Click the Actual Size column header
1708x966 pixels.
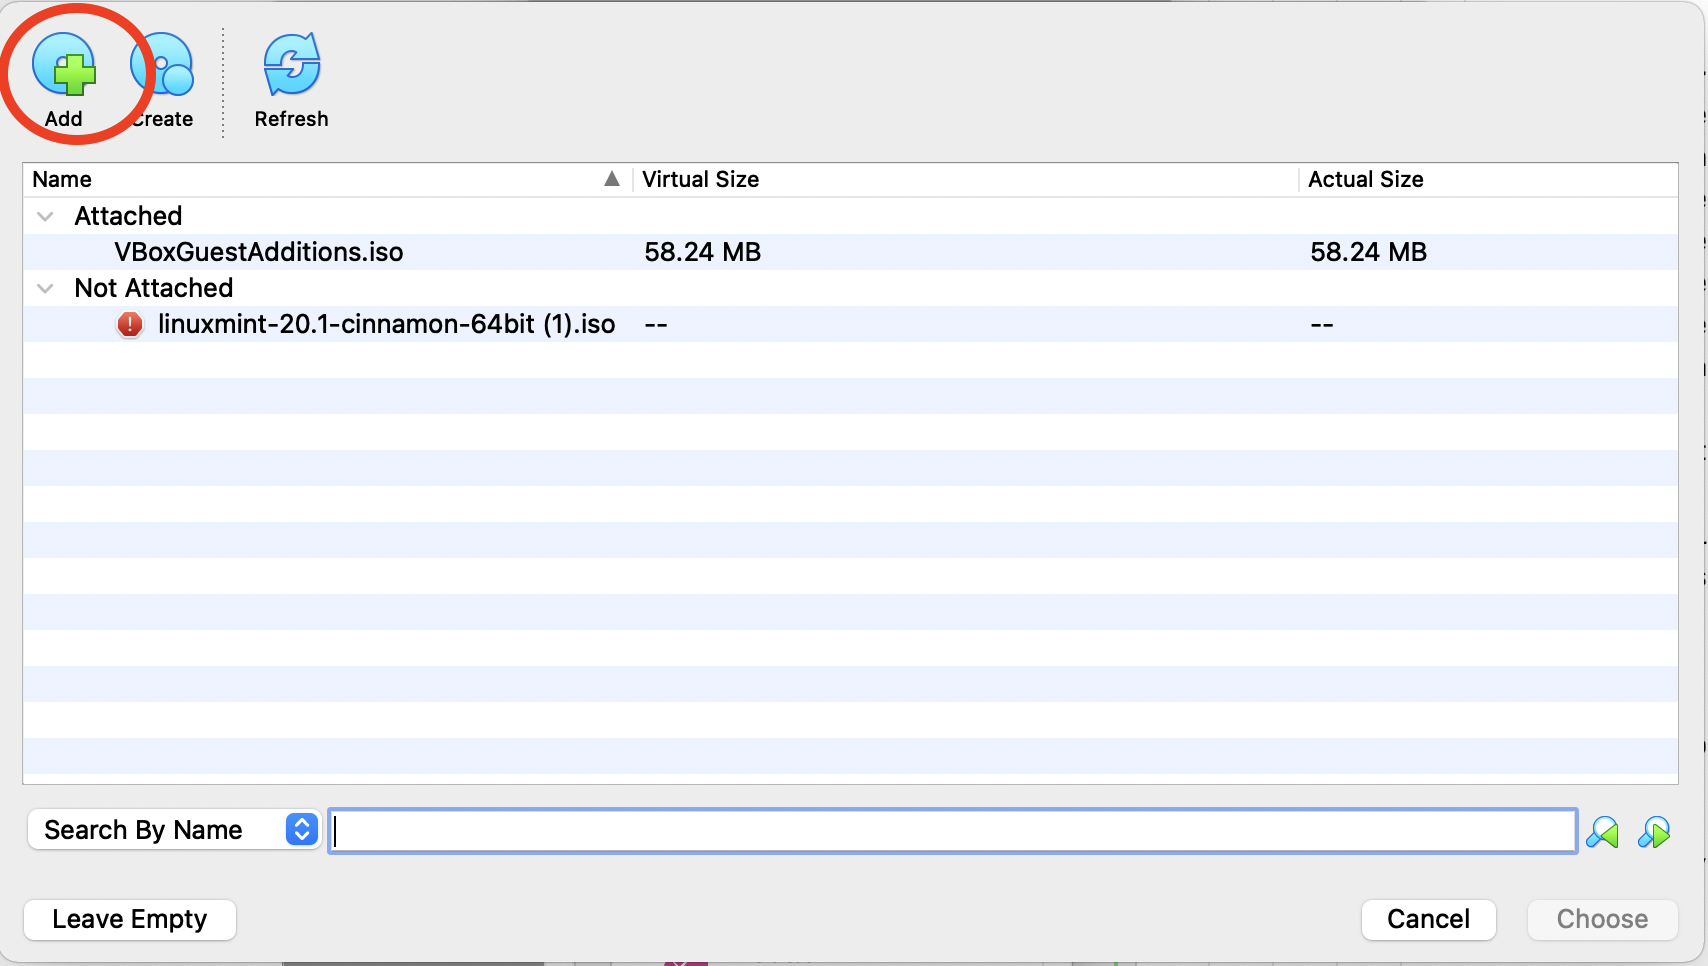(x=1365, y=180)
